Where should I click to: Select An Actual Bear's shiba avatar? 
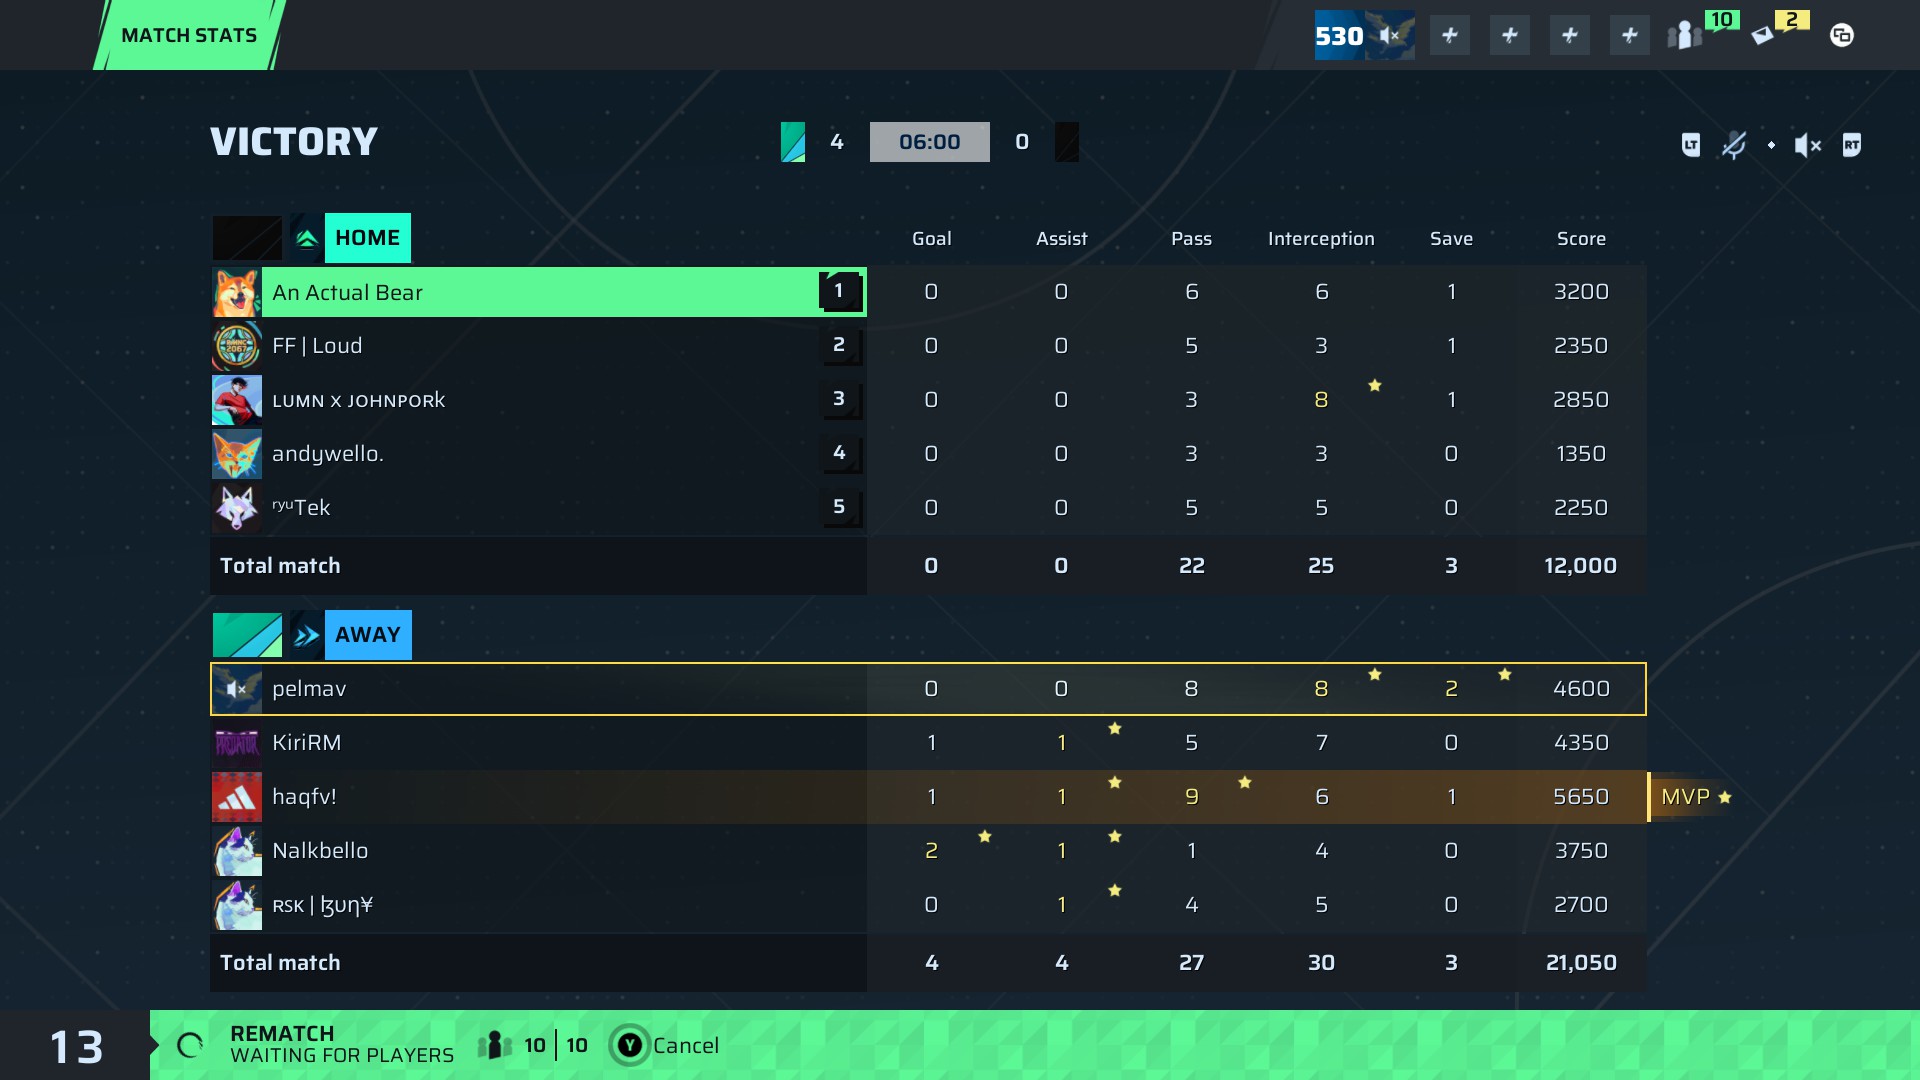point(237,292)
